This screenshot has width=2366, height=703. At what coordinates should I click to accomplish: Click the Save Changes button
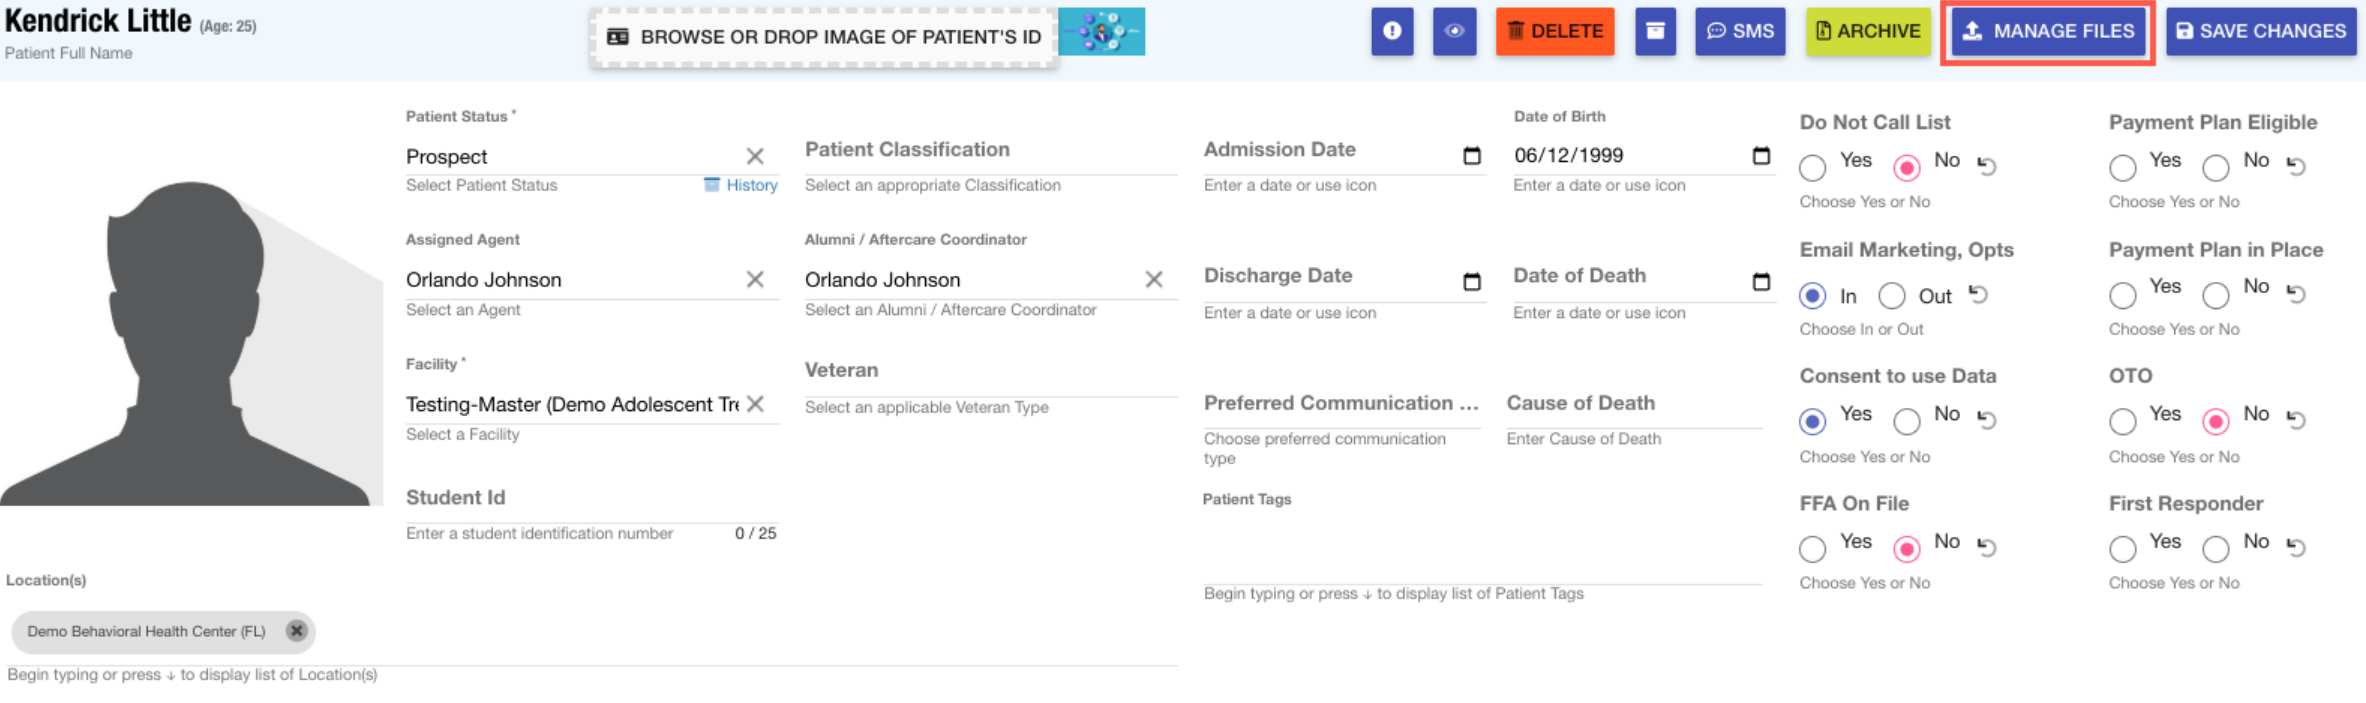click(x=2260, y=32)
